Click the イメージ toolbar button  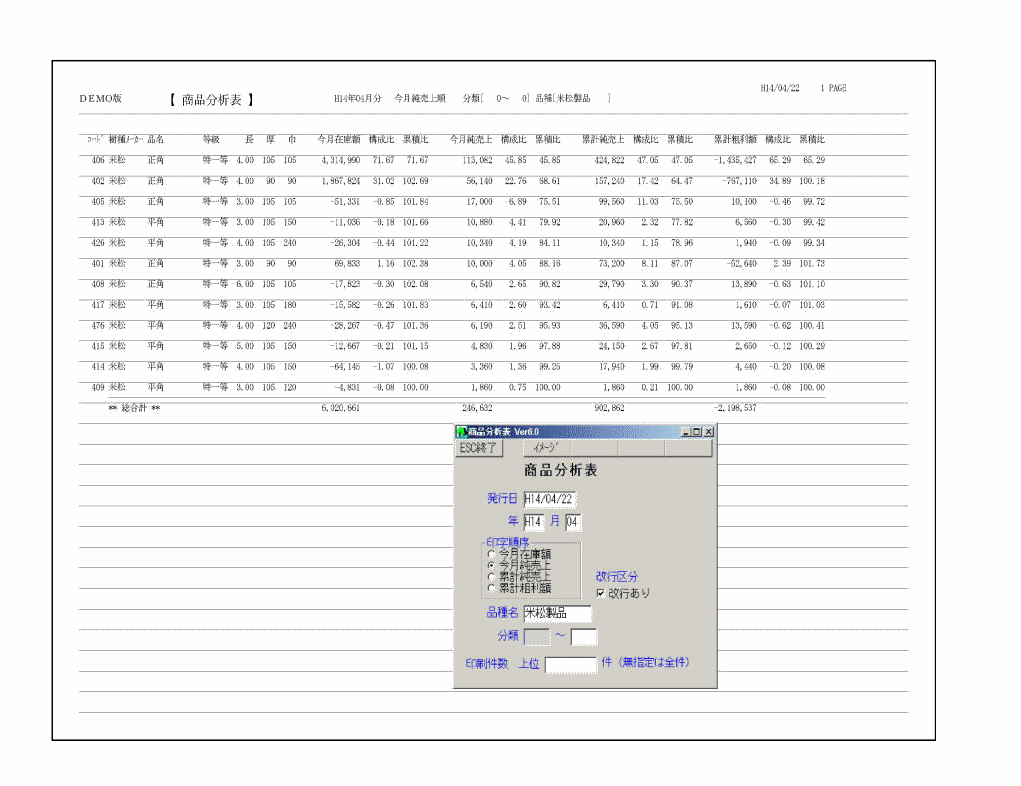click(546, 448)
